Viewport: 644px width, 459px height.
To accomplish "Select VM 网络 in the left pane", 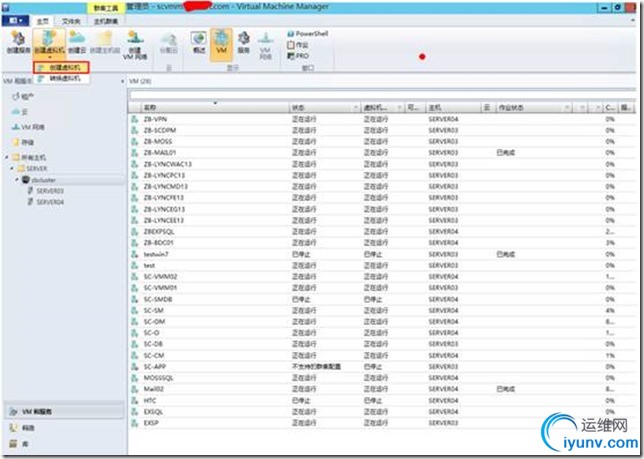I will (x=32, y=127).
